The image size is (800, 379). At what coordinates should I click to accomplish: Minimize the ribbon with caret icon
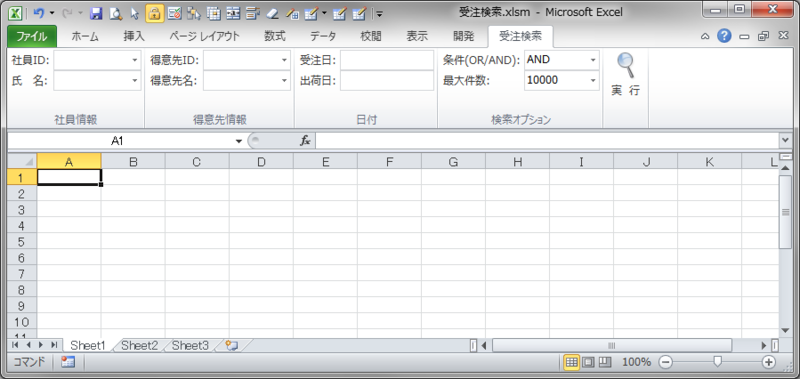point(705,36)
